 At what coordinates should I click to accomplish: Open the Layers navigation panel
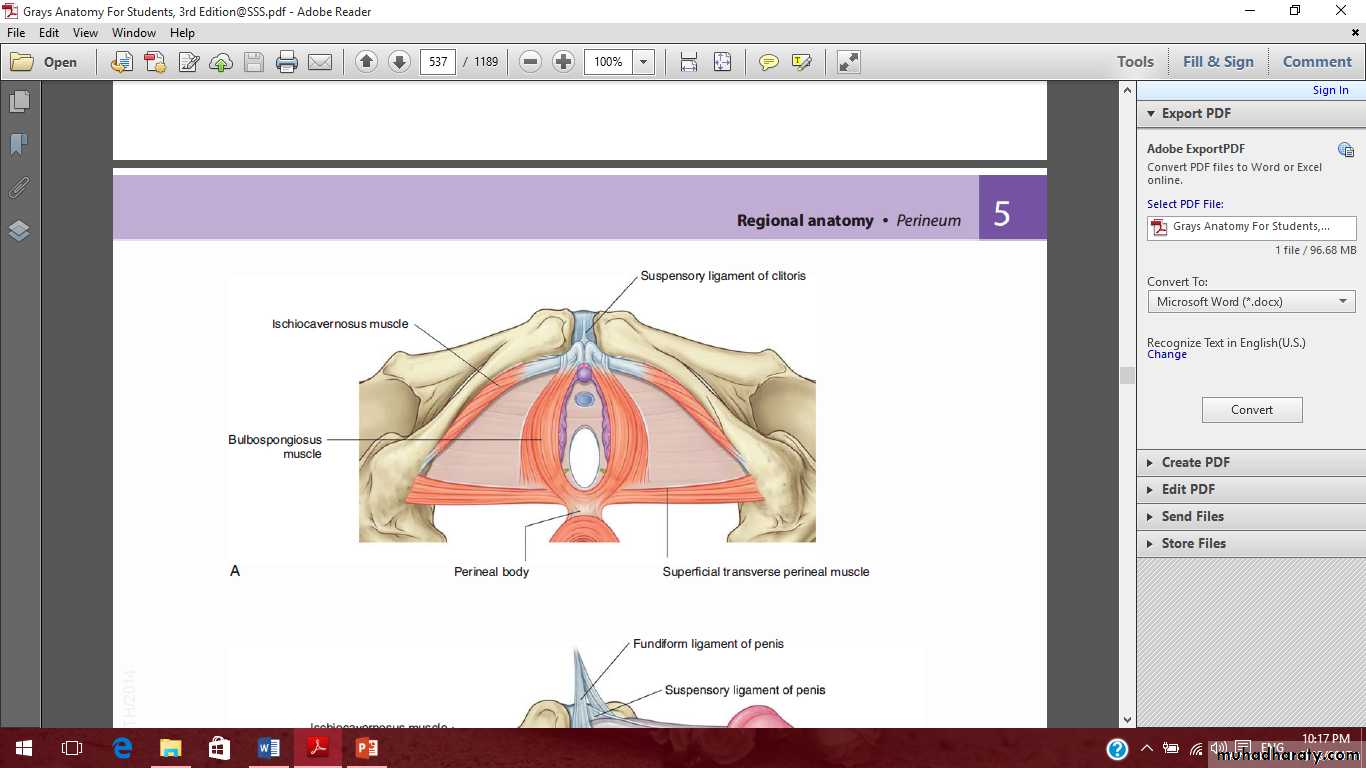click(19, 231)
